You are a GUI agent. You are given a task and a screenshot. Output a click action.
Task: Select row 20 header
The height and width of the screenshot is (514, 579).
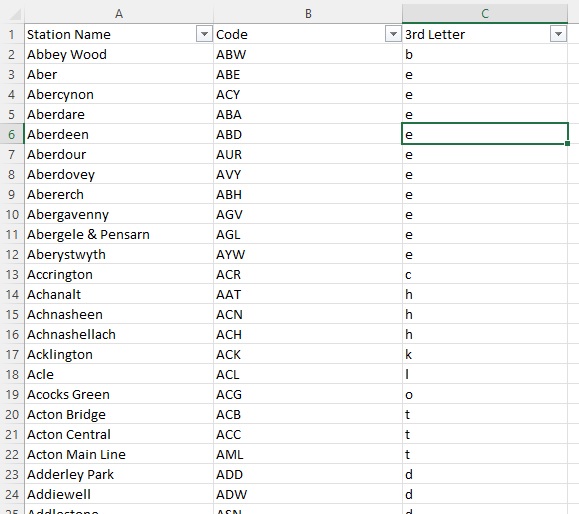click(x=12, y=414)
